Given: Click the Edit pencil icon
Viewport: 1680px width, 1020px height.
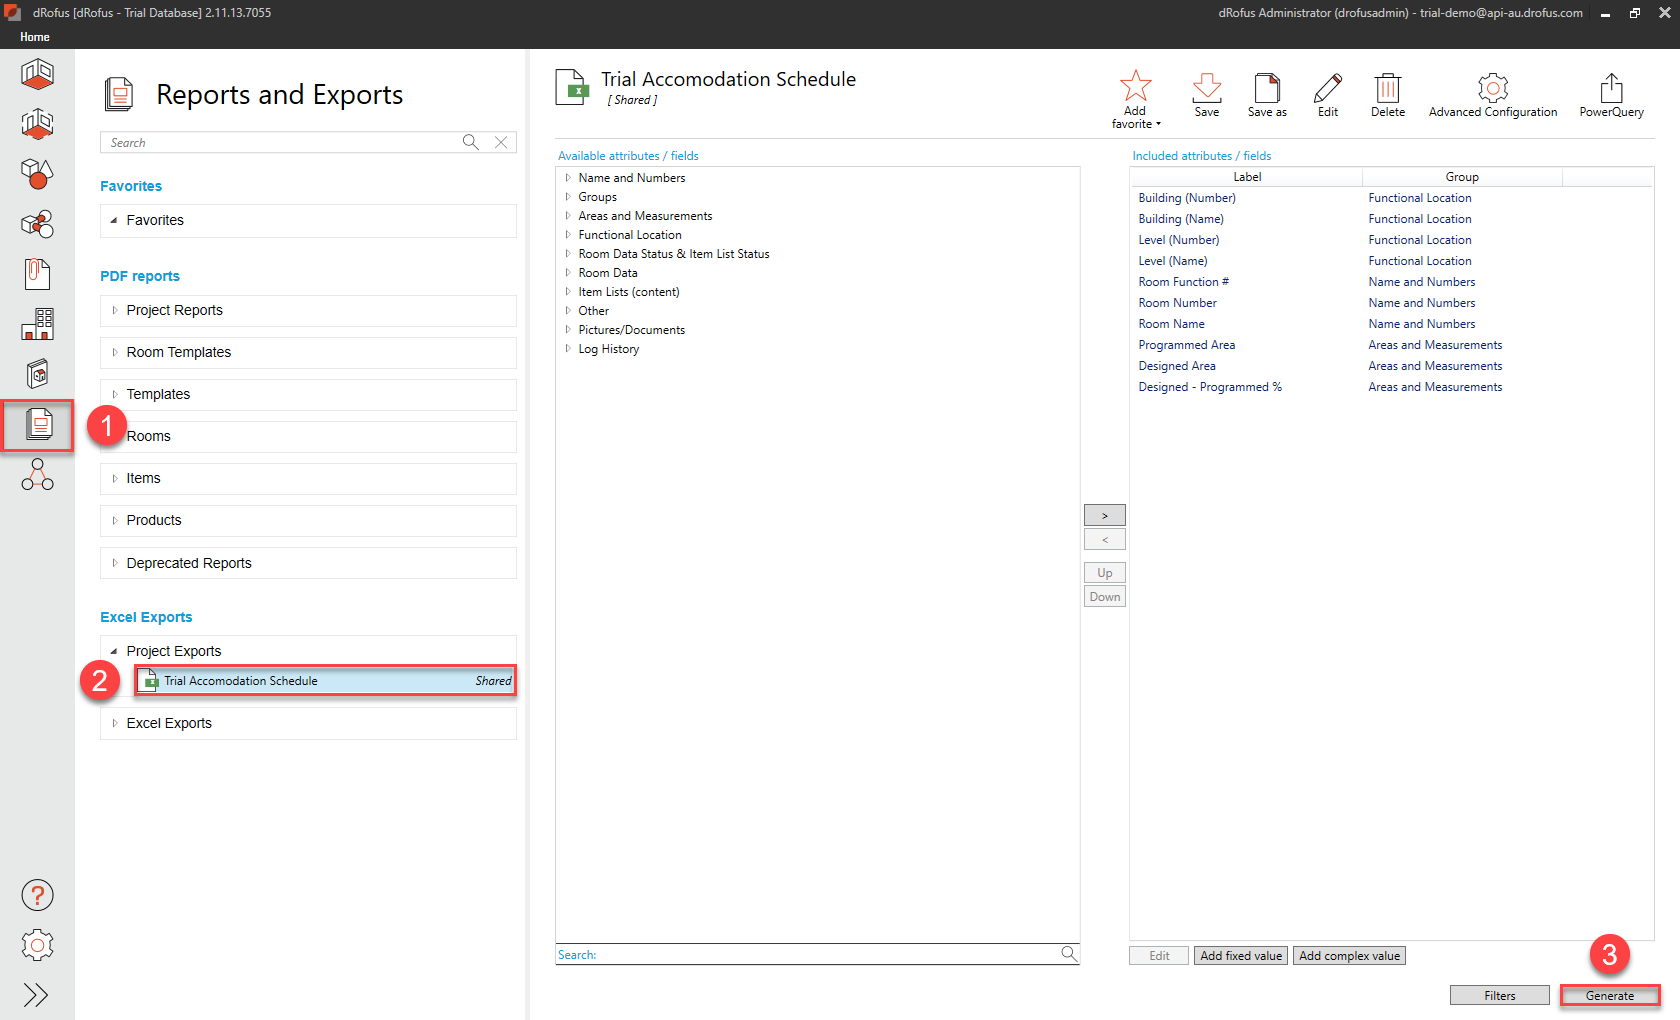Looking at the screenshot, I should (x=1327, y=89).
